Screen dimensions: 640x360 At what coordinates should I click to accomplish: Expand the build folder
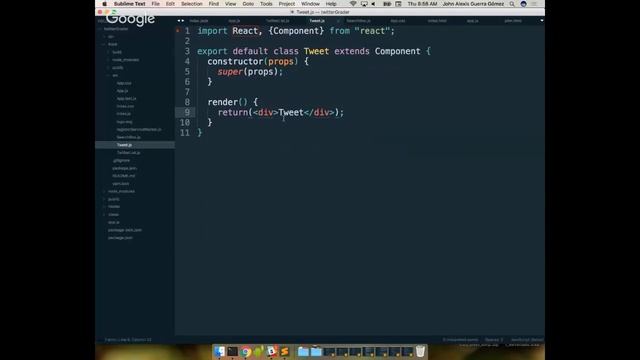[x=109, y=52]
